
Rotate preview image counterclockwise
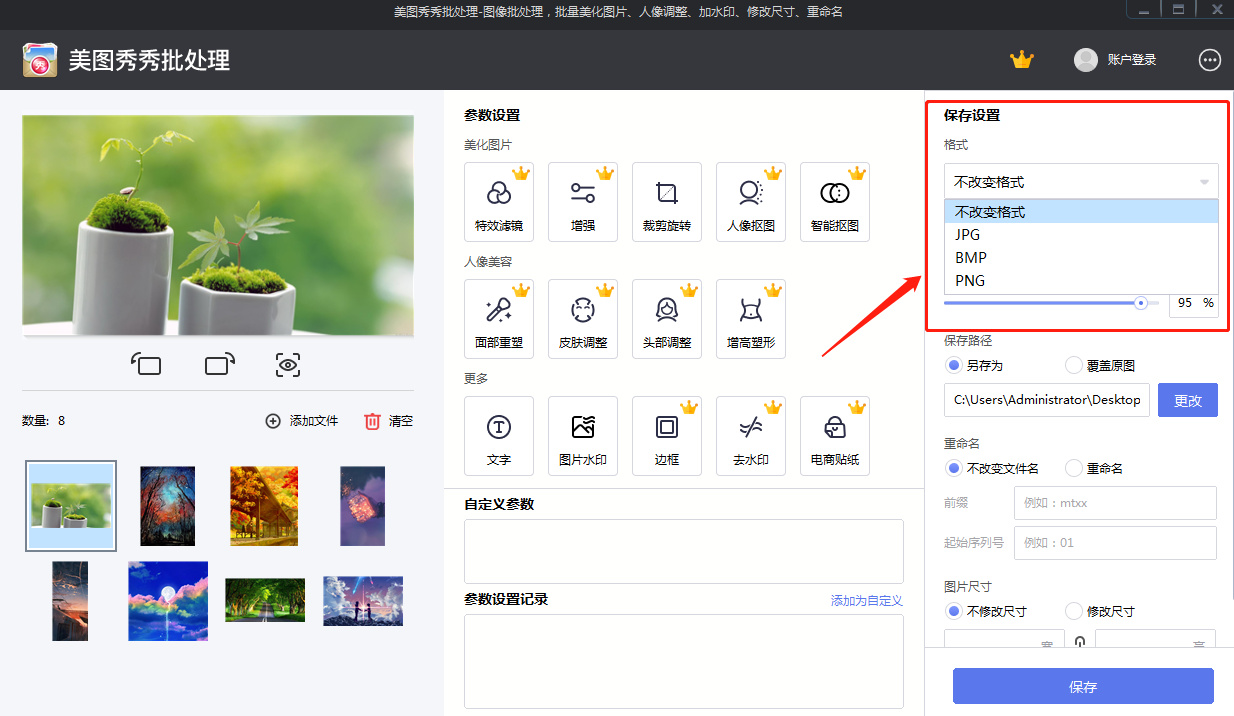click(x=146, y=364)
